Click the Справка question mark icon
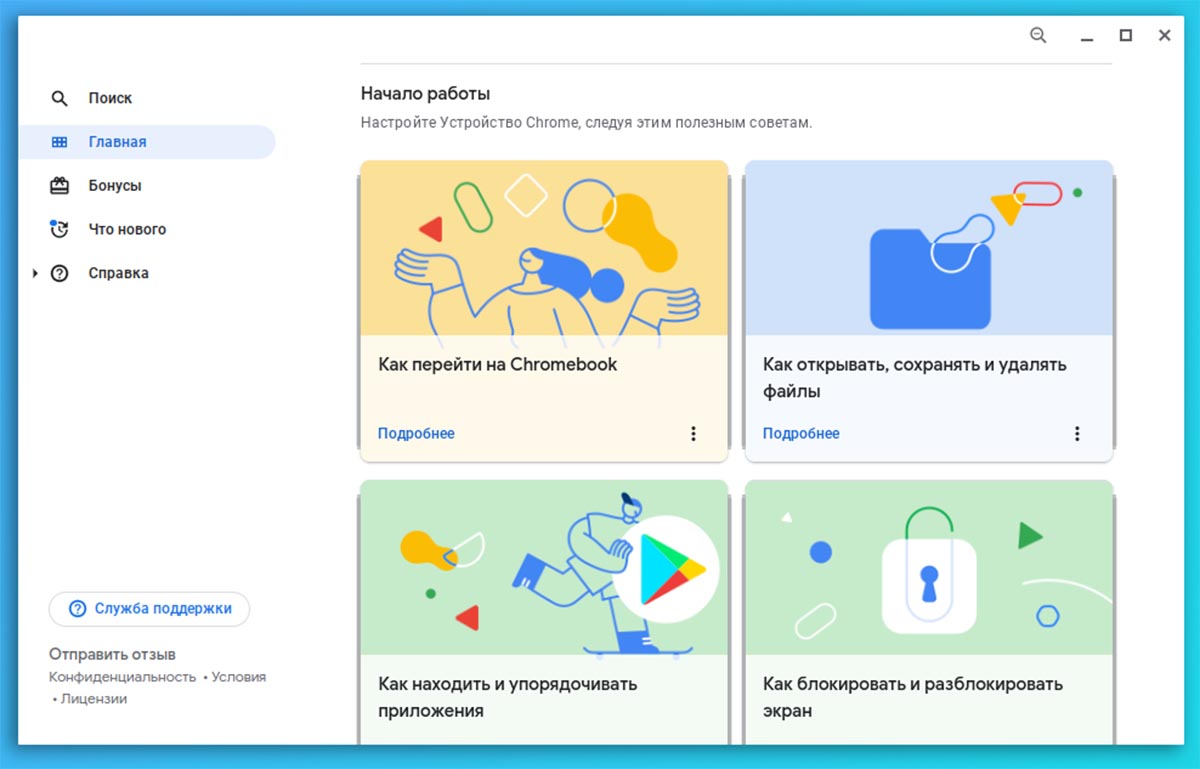The width and height of the screenshot is (1200, 769). coord(59,273)
